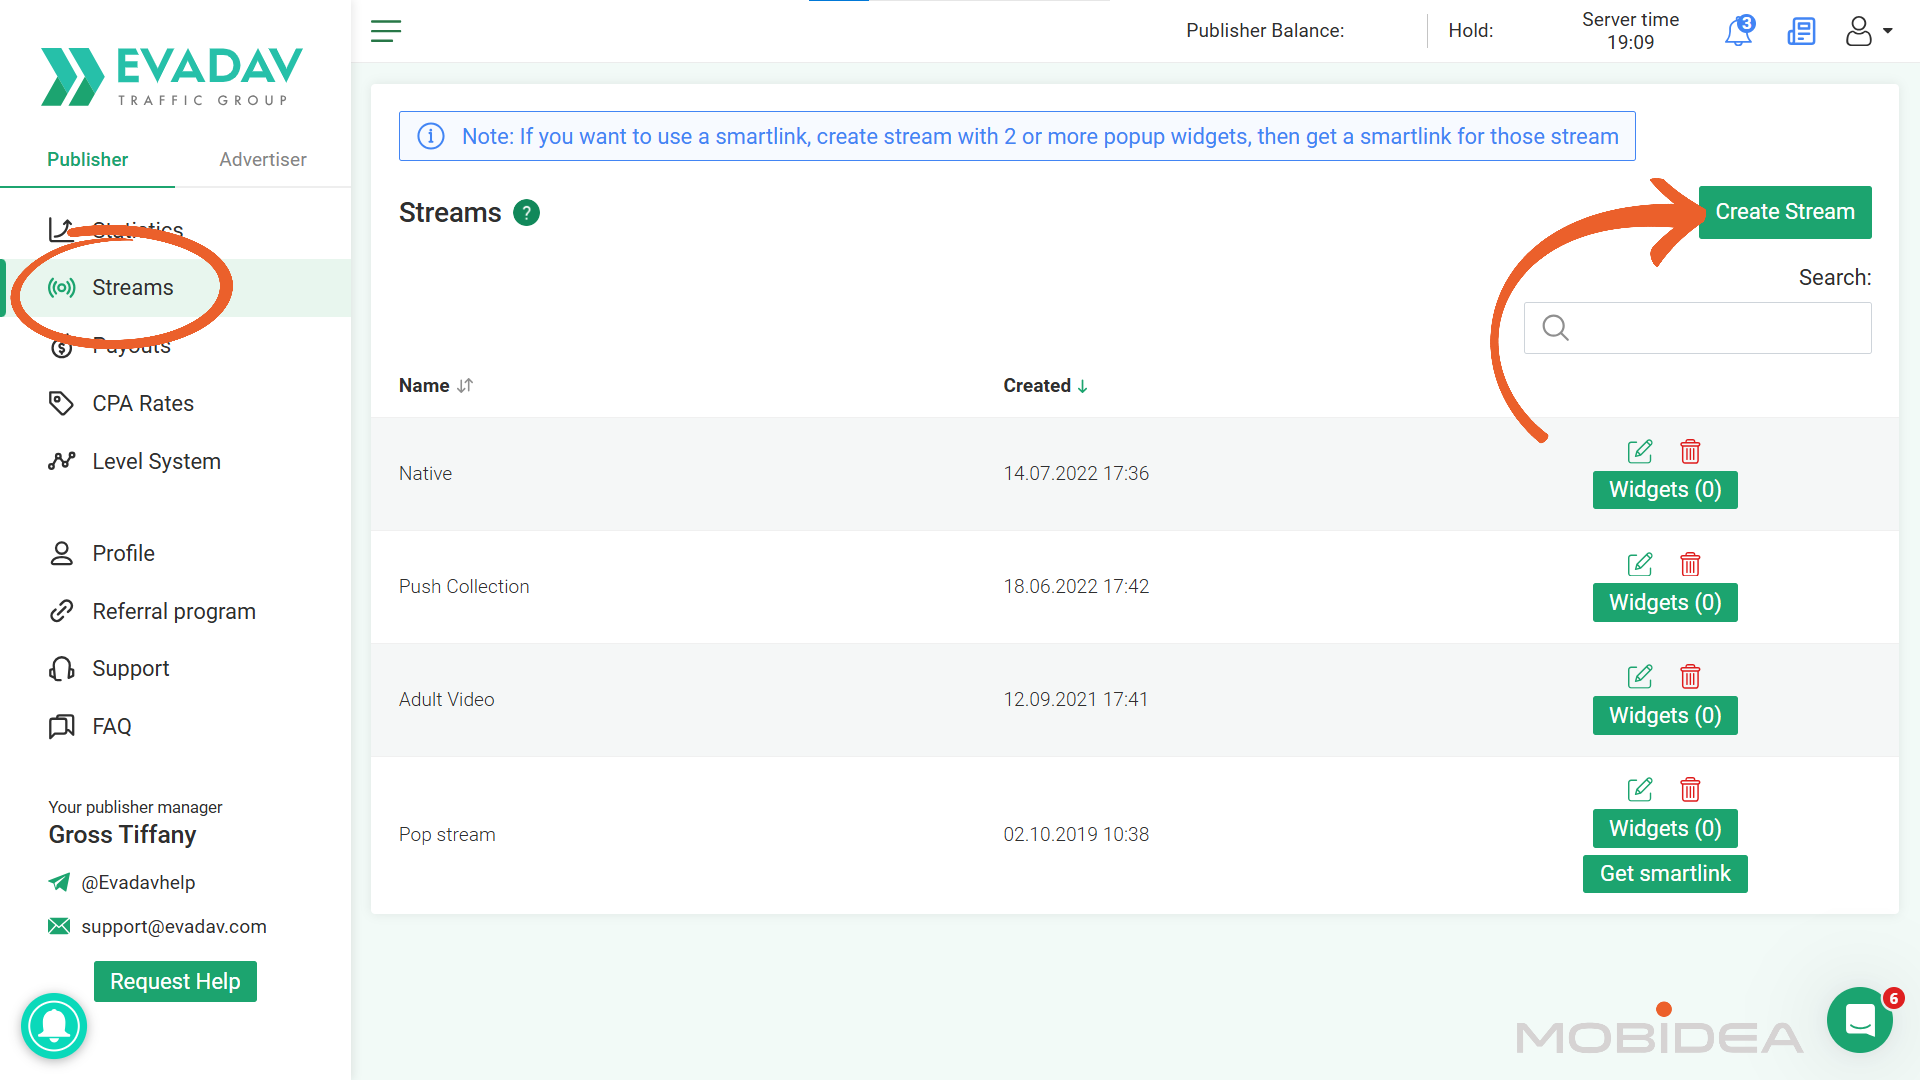Image resolution: width=1920 pixels, height=1080 pixels.
Task: Delete the Native stream
Action: click(1690, 451)
